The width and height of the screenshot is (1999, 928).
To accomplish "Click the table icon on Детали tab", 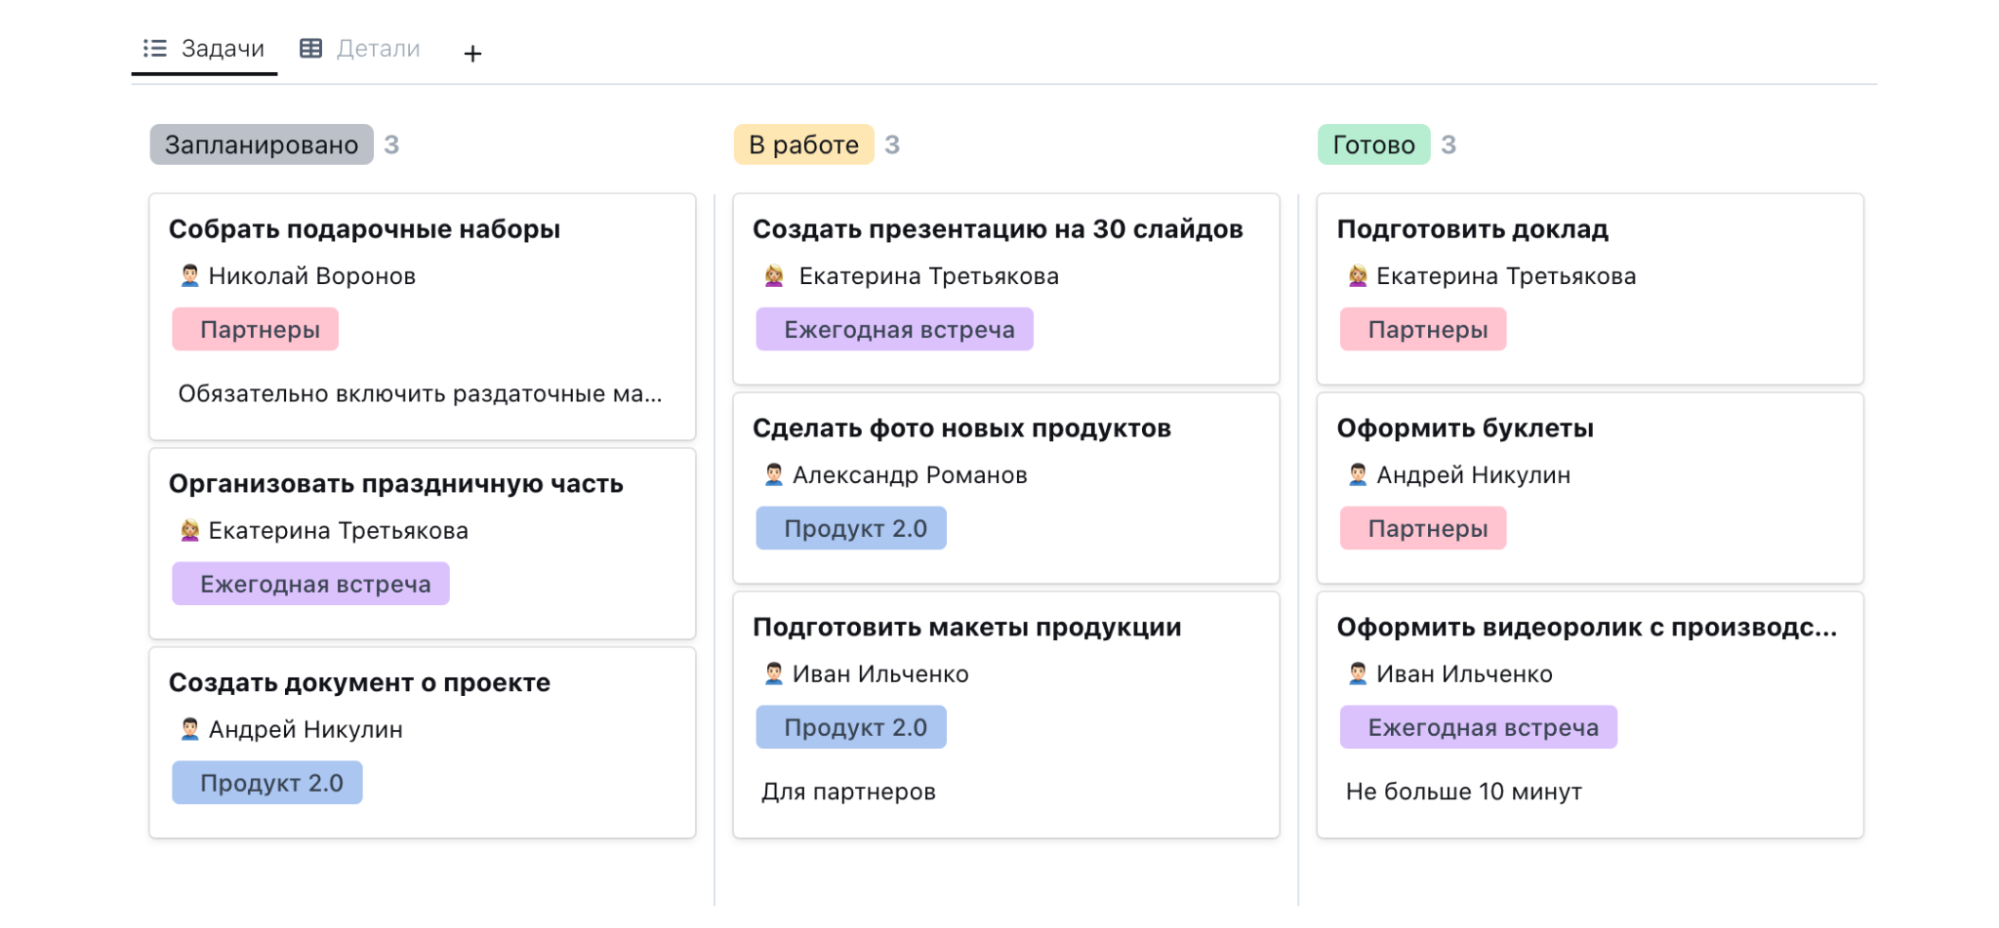I will [311, 48].
